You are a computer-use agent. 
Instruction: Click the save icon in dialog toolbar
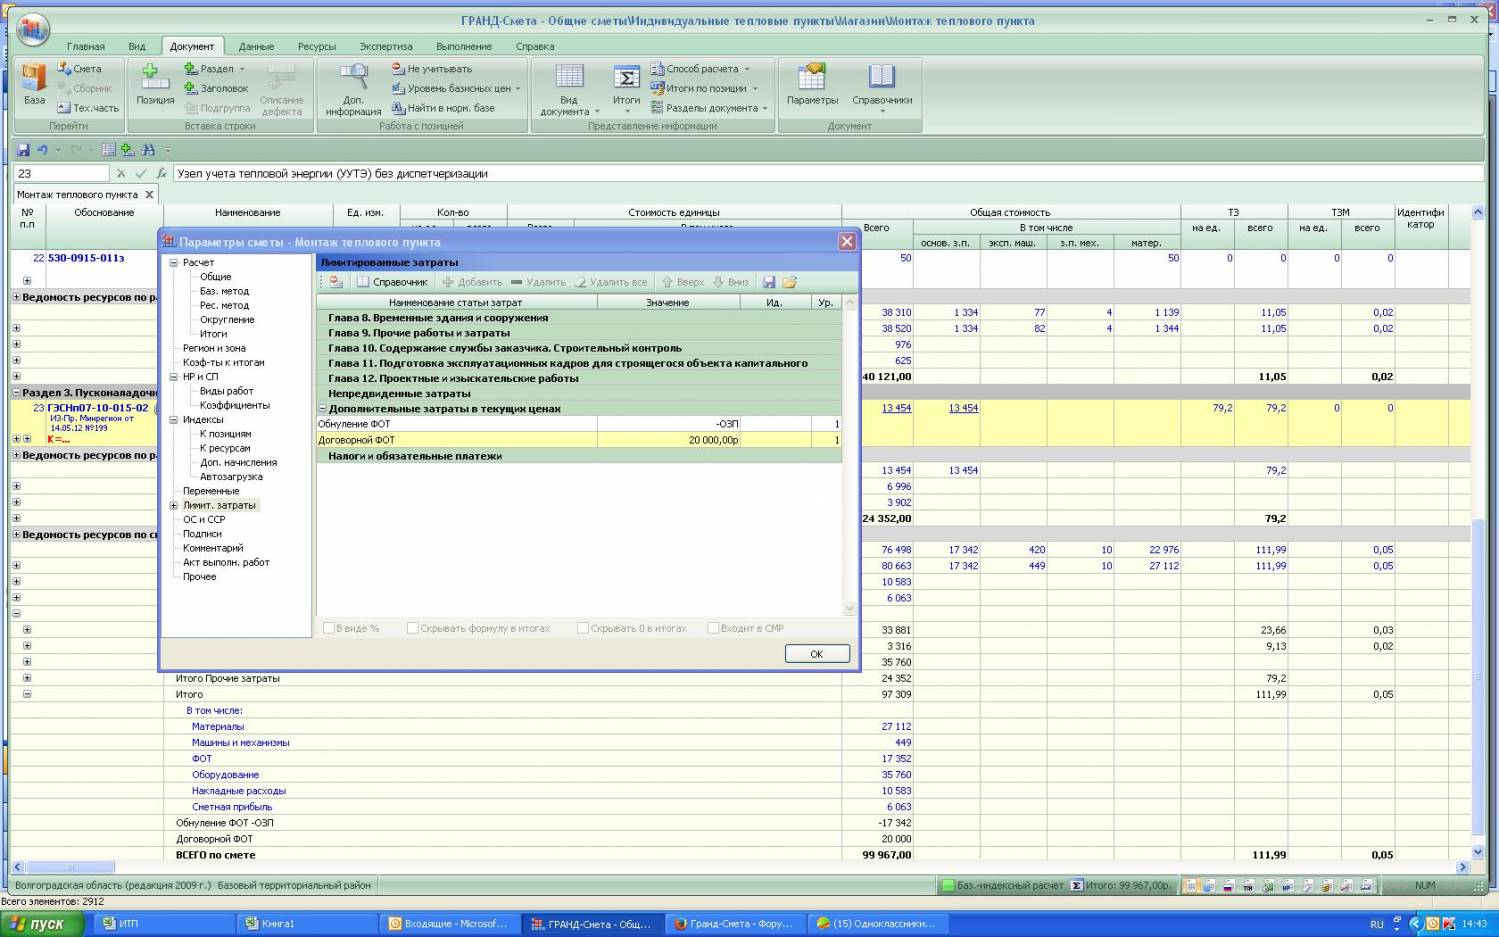[x=769, y=283]
